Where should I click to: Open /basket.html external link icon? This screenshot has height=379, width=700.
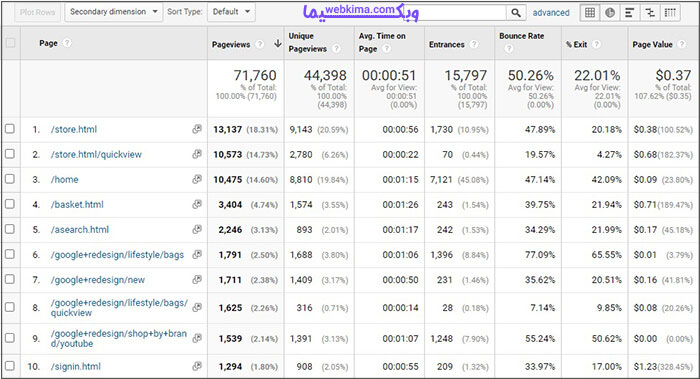197,204
